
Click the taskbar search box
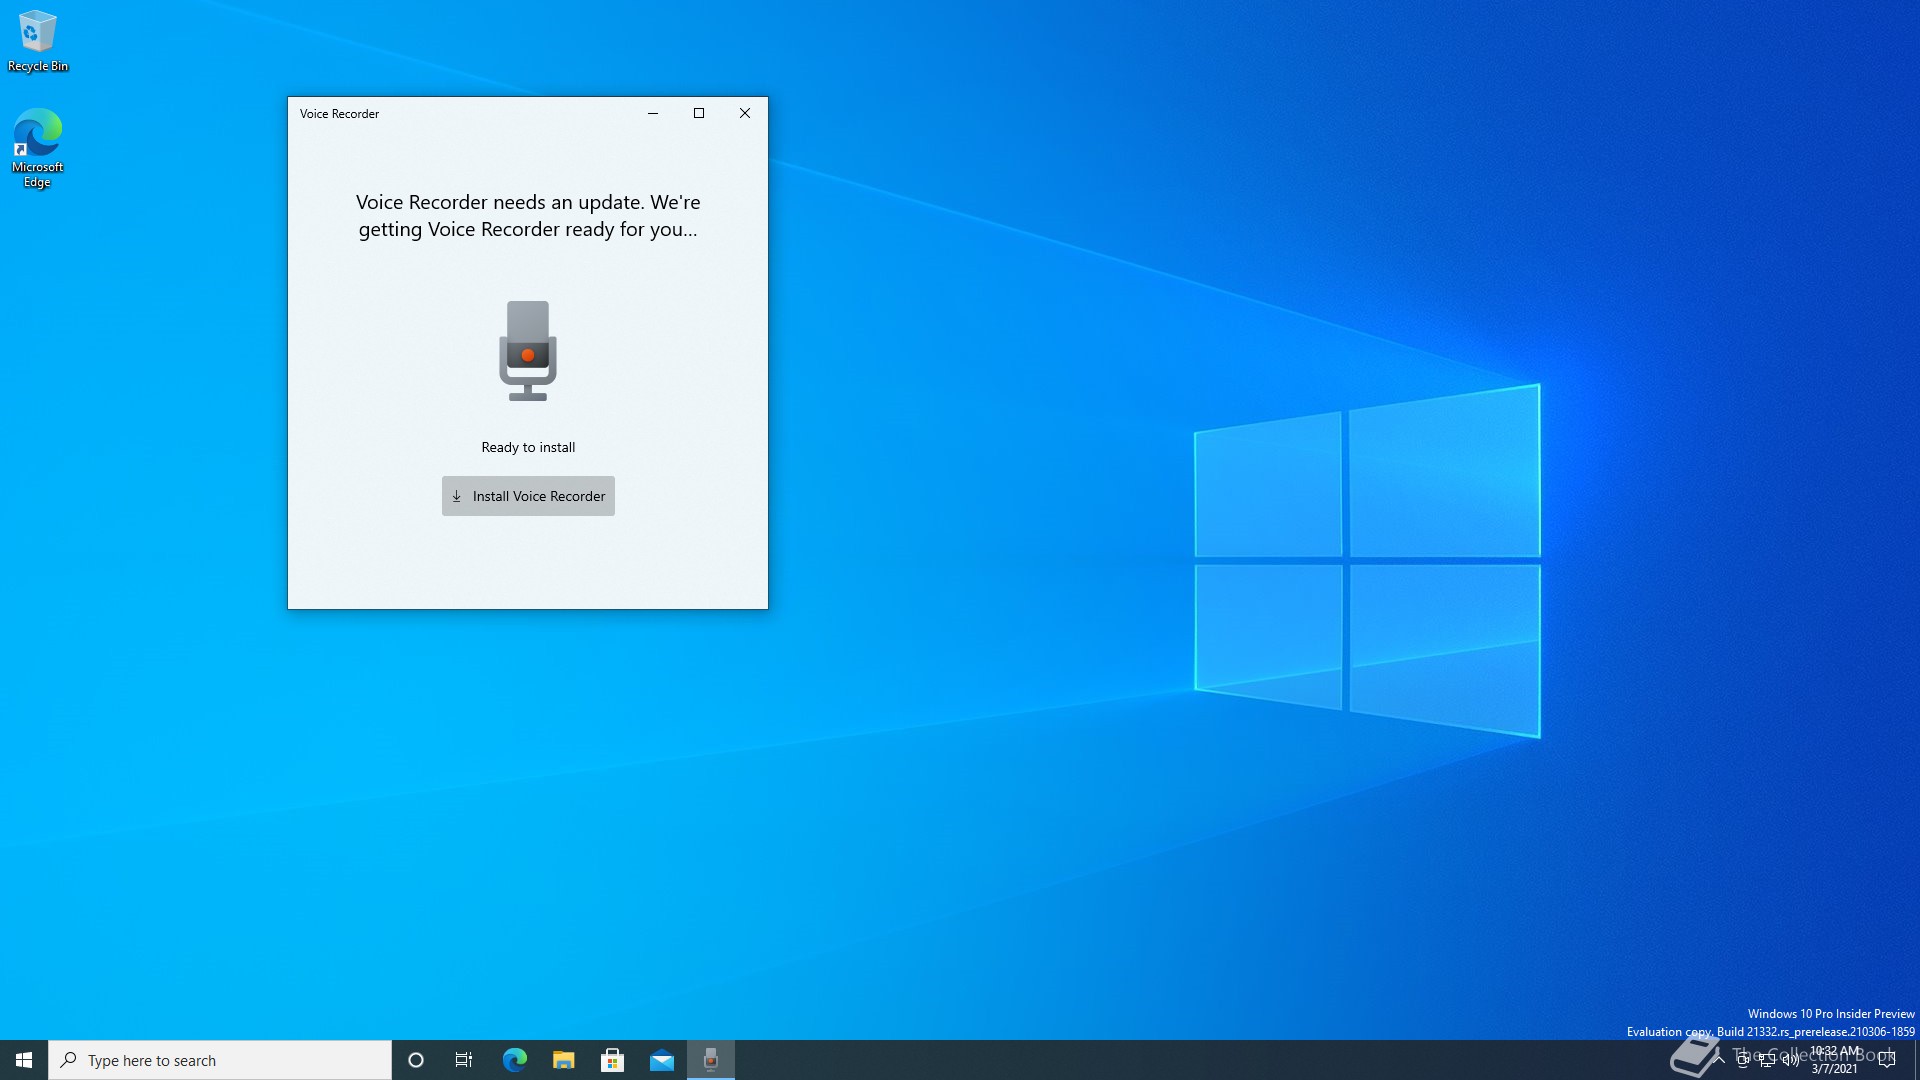pyautogui.click(x=220, y=1060)
